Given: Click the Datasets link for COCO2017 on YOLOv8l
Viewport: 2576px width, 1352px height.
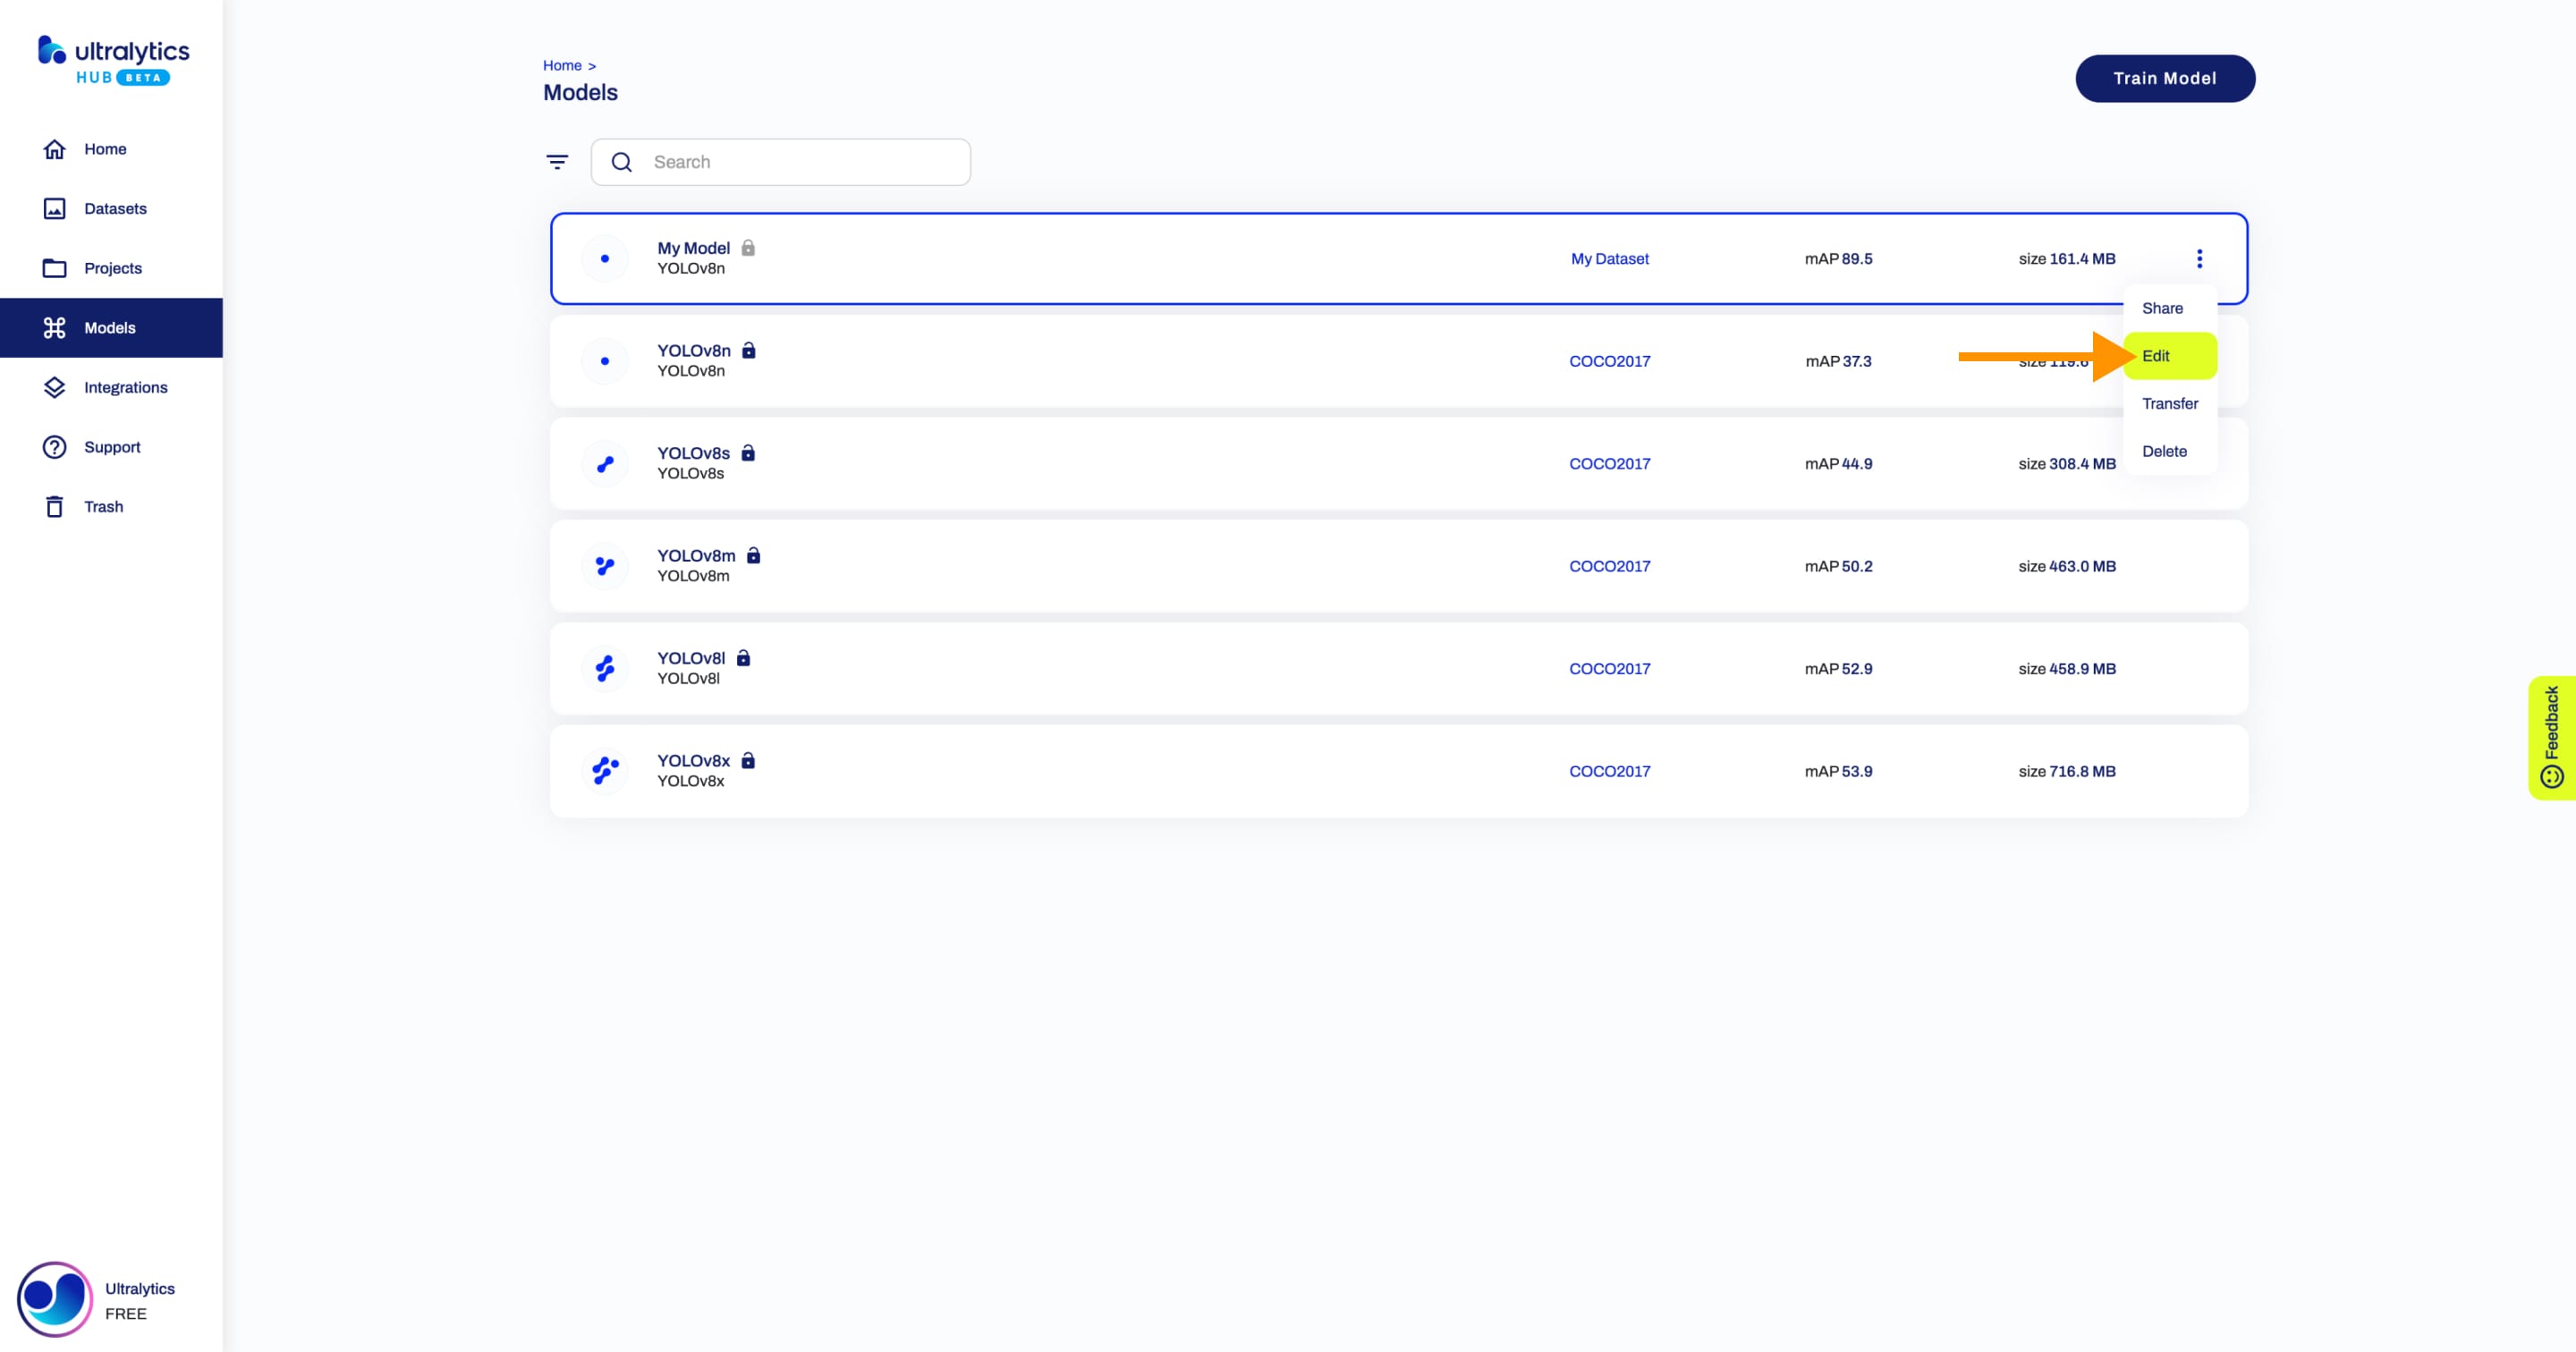Looking at the screenshot, I should (1608, 667).
